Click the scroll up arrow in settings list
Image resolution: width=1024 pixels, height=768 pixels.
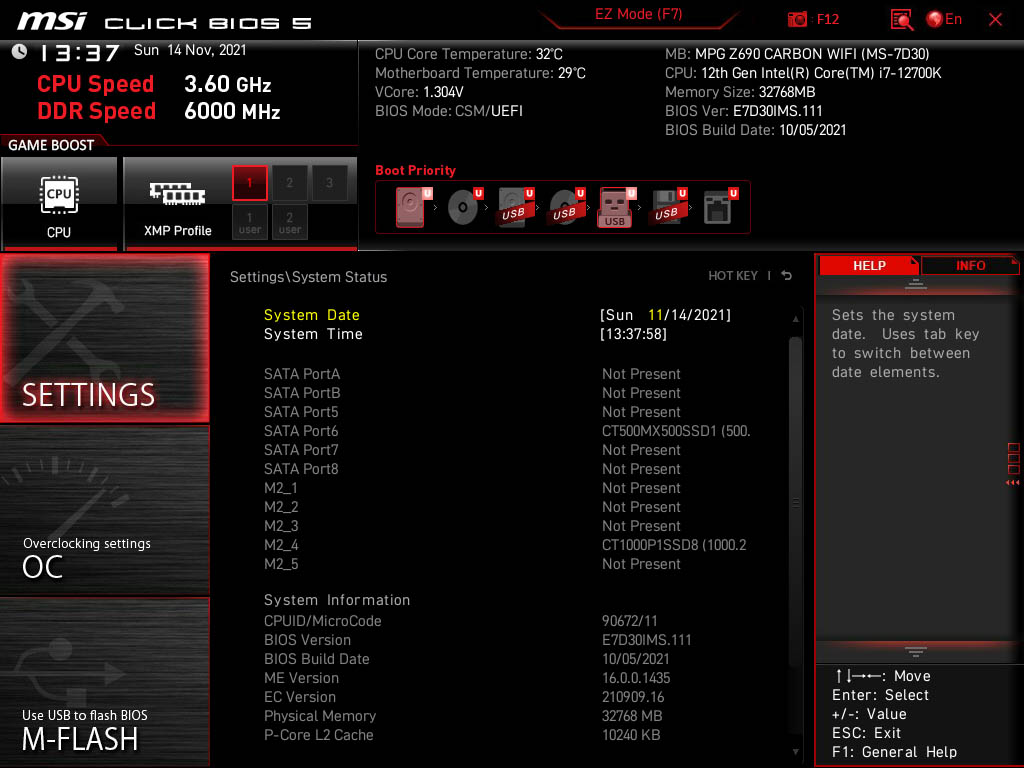(796, 318)
